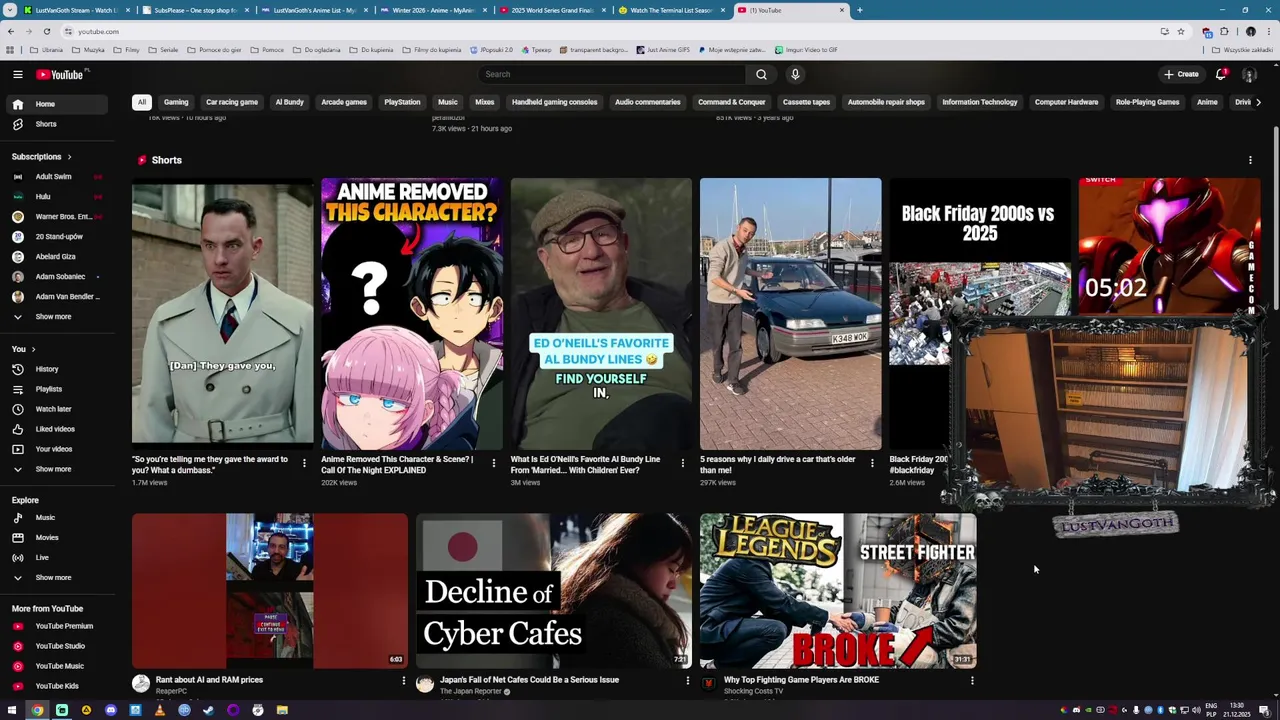
Task: Open ReaperPC channel link
Action: (x=171, y=691)
